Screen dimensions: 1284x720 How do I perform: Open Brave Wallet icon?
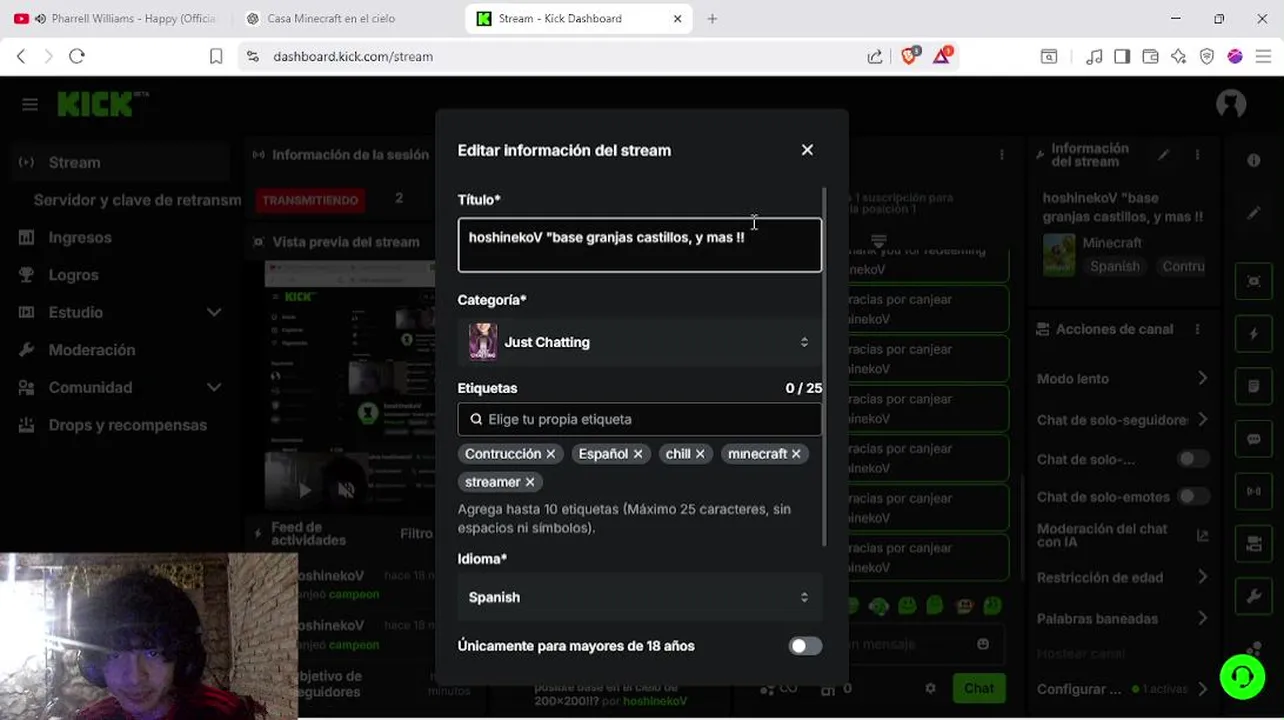[1150, 57]
